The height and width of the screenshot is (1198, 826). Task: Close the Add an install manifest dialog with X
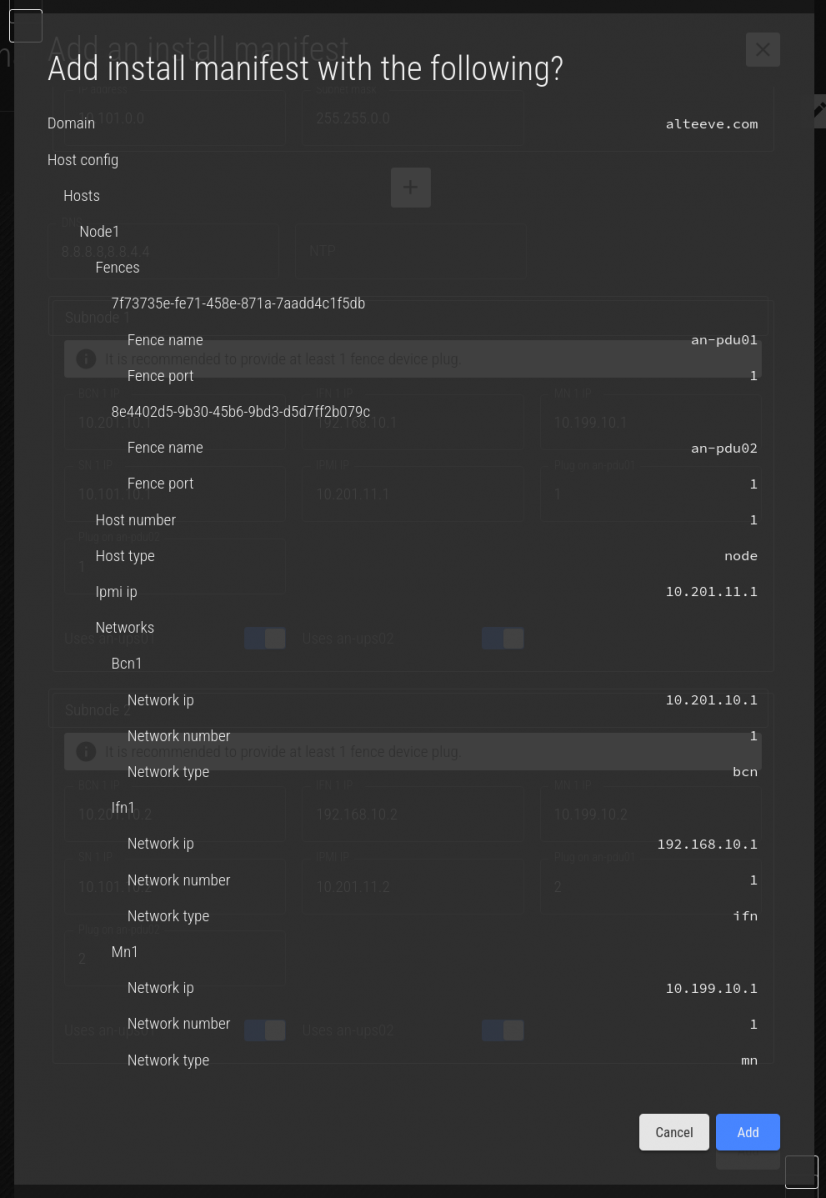coord(762,50)
